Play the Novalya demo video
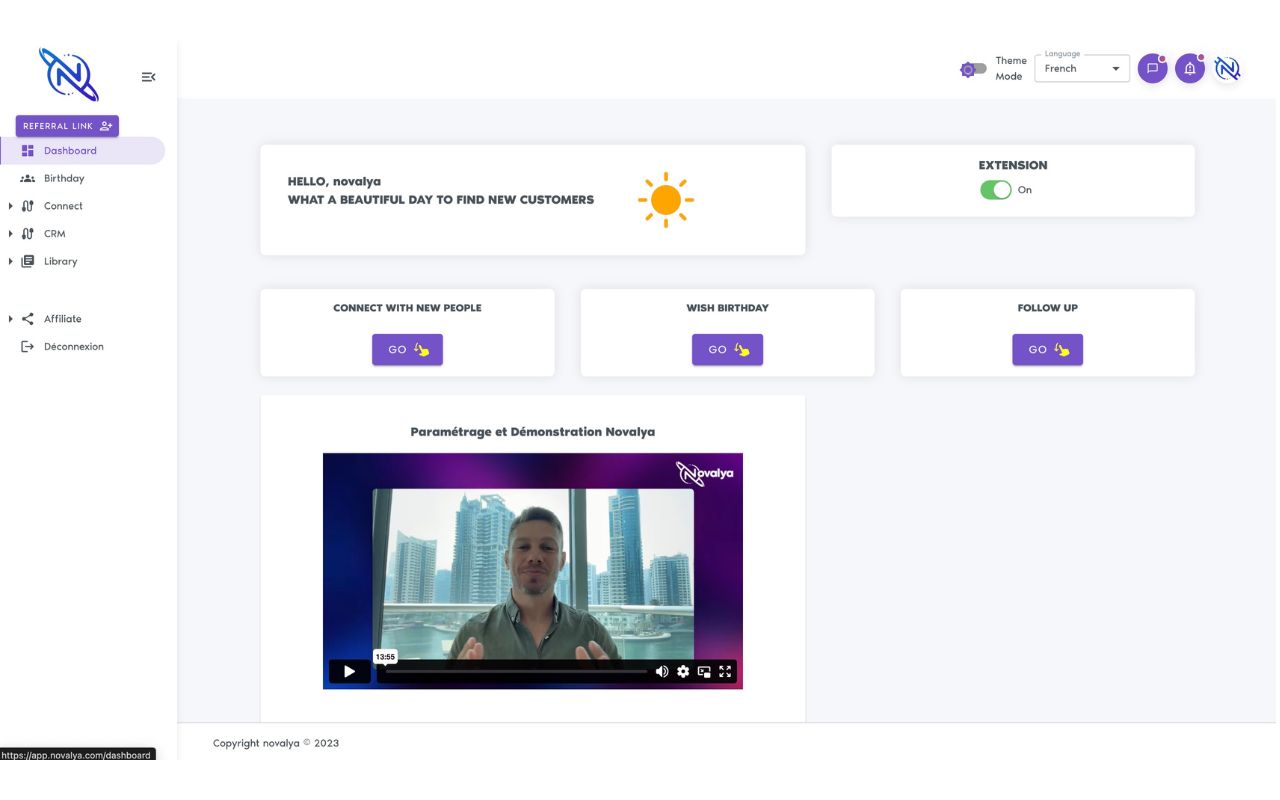The image size is (1280, 800). click(x=349, y=671)
